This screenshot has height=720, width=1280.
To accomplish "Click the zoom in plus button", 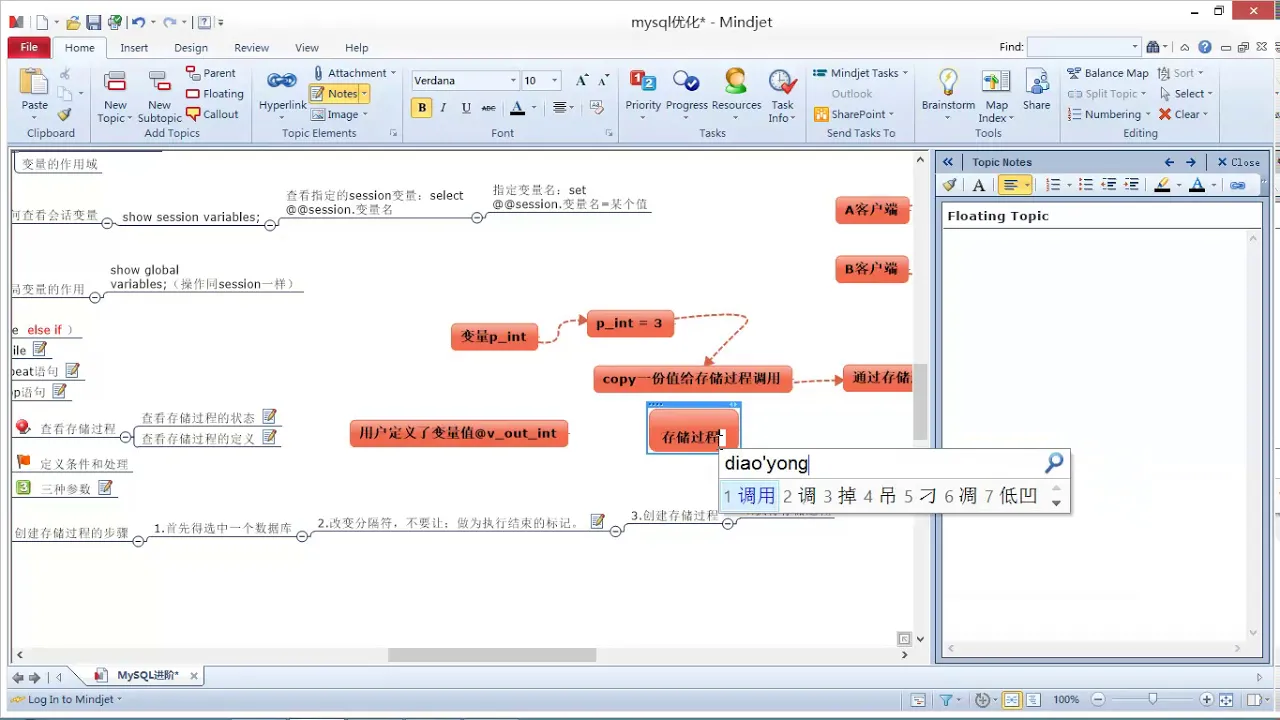I will (x=1207, y=700).
